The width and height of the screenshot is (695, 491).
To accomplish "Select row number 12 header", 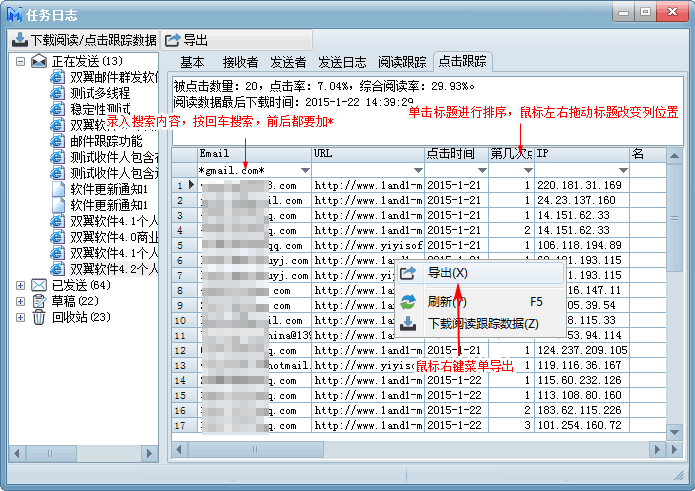I will (x=184, y=350).
